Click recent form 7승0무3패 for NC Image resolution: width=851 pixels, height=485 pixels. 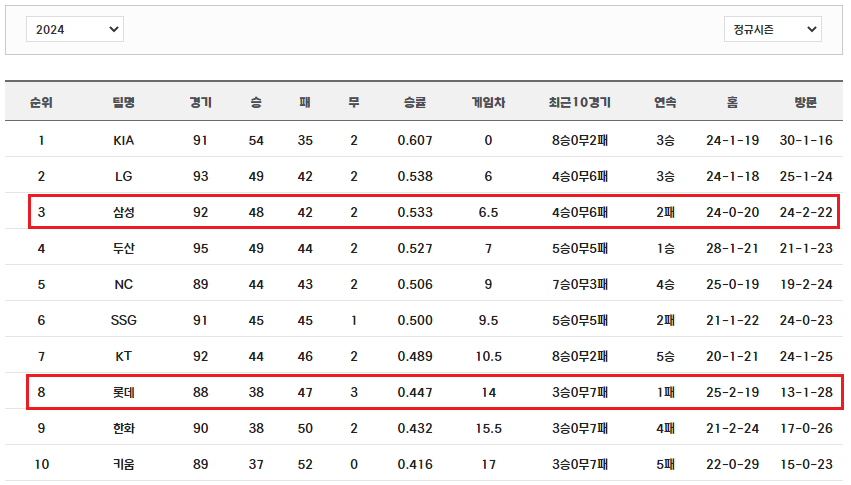(580, 284)
